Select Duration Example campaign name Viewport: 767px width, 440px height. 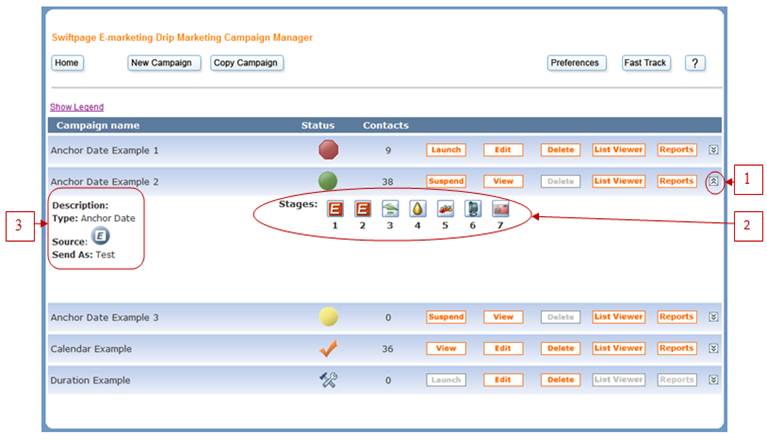90,380
